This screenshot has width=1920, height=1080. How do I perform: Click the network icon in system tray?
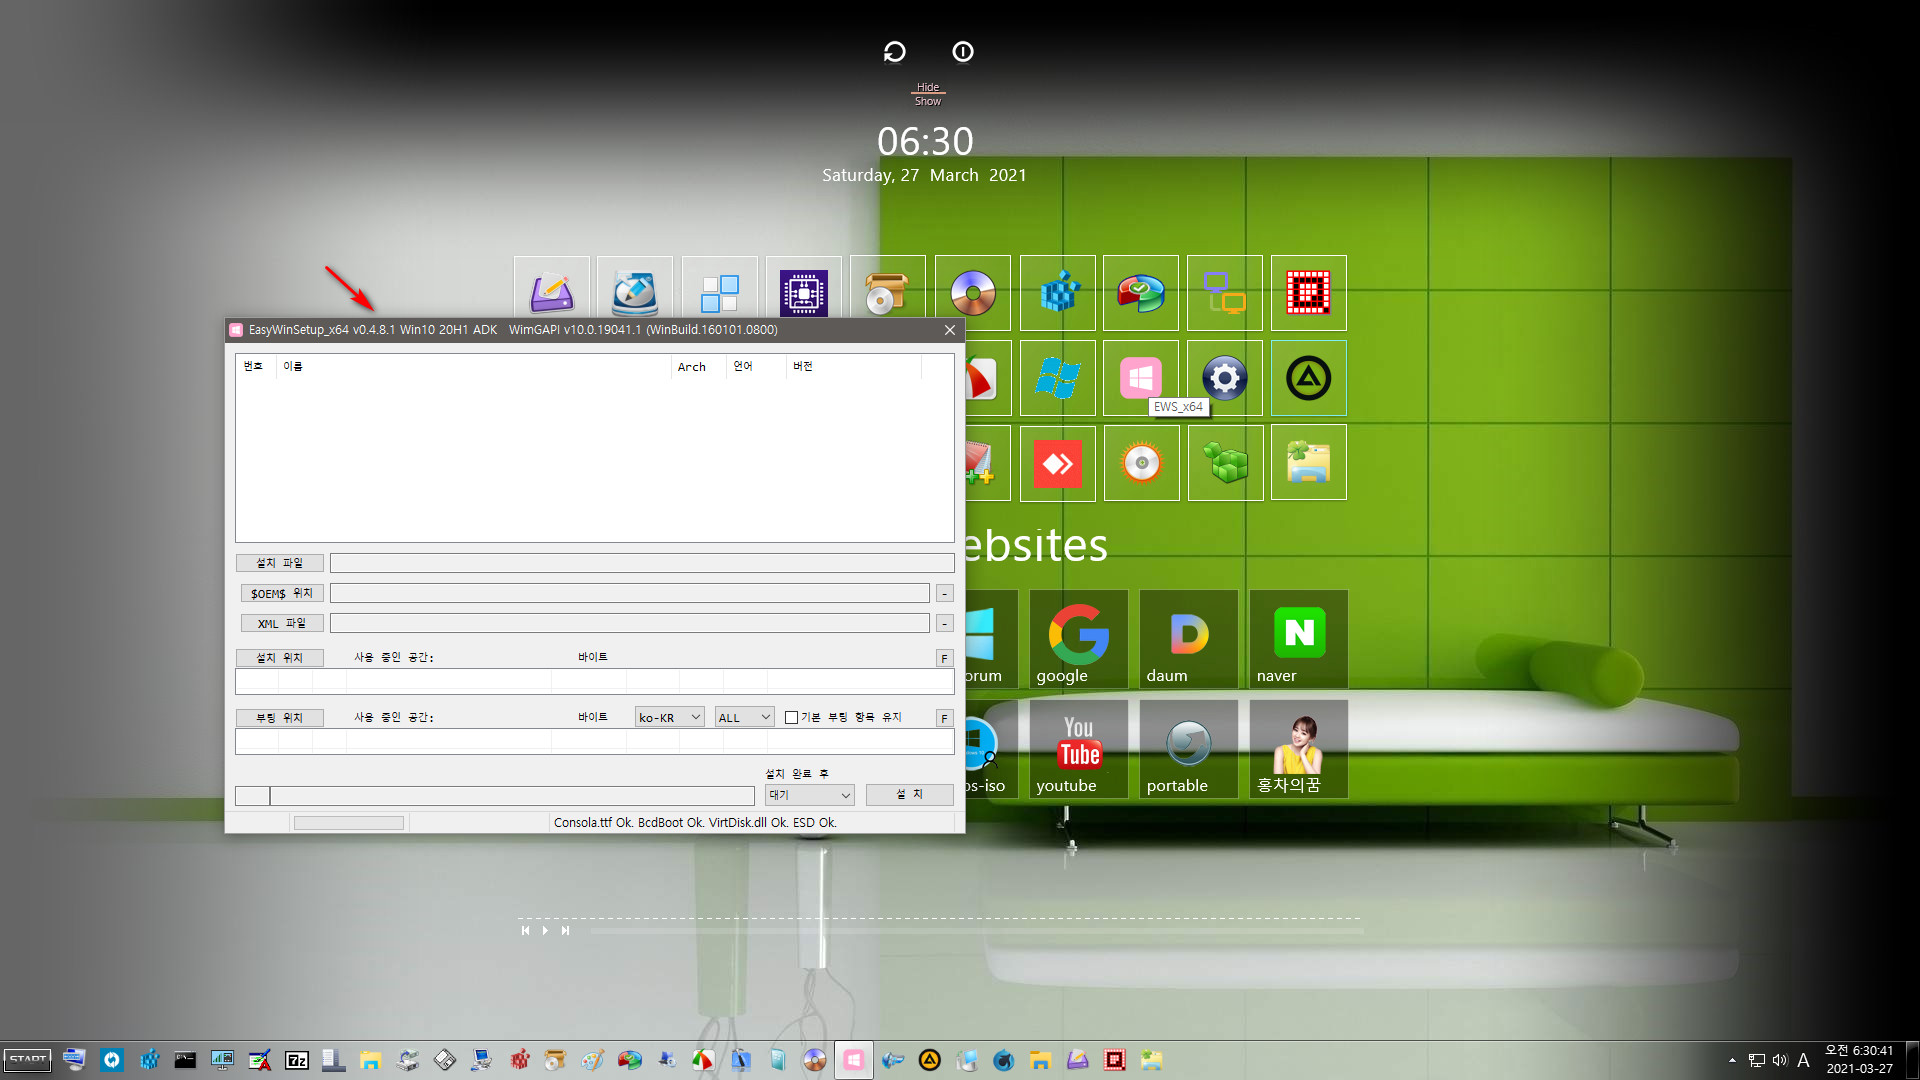tap(1756, 1060)
